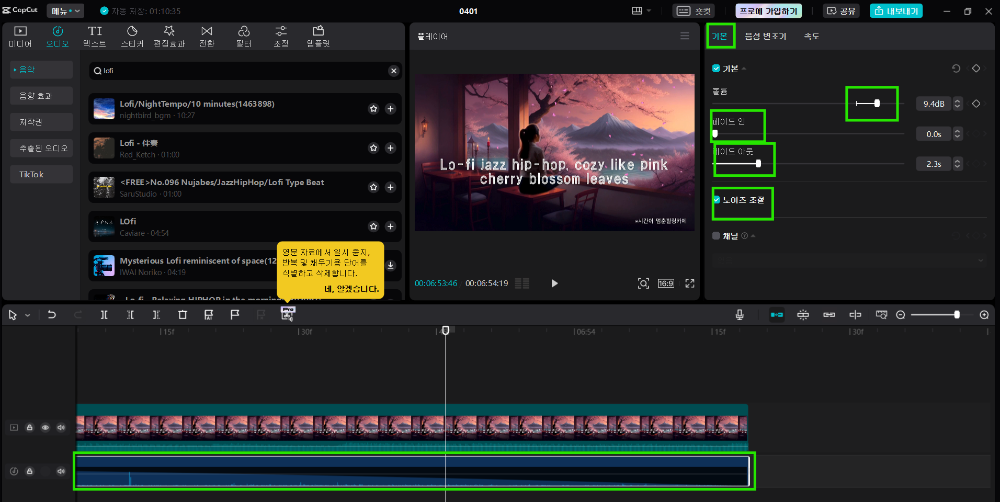Open the player hamburger menu

[684, 36]
